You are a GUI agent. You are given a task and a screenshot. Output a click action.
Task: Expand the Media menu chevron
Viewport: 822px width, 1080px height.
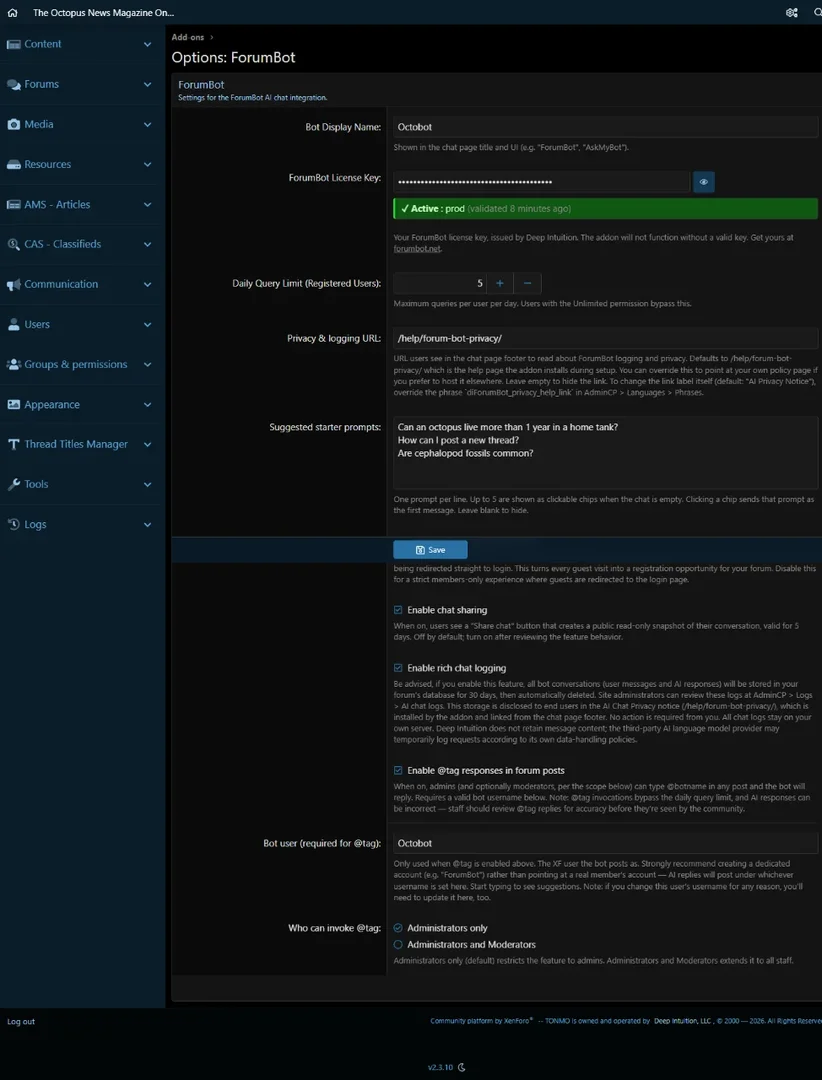147,124
